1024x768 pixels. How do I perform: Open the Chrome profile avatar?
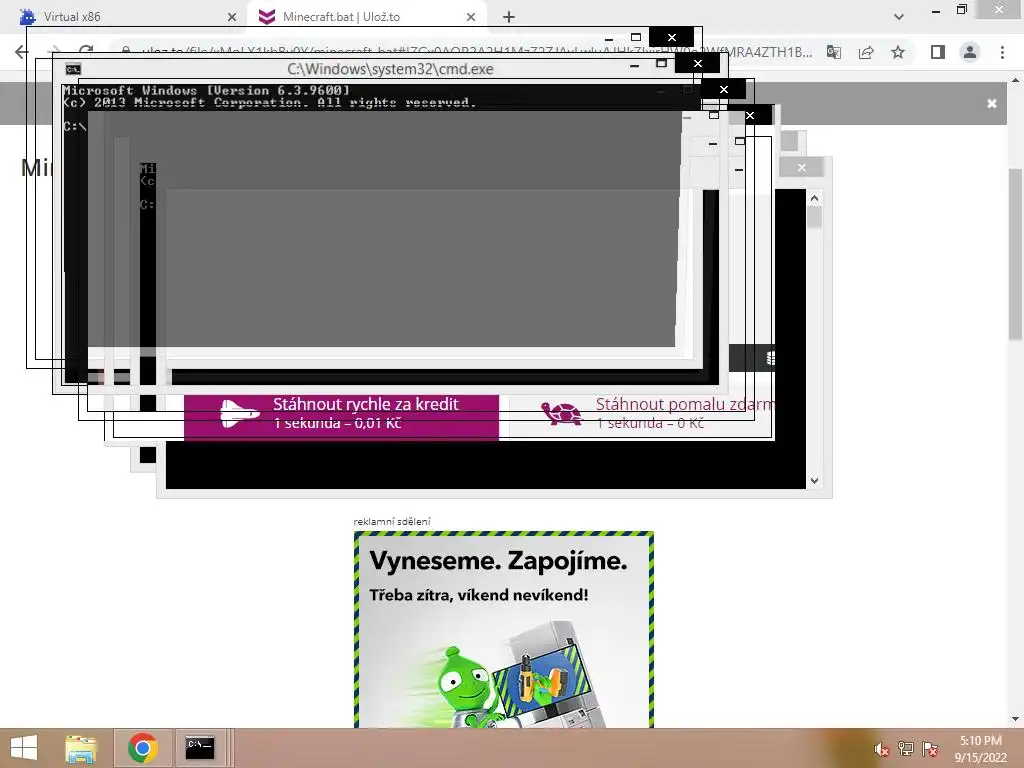tap(970, 52)
